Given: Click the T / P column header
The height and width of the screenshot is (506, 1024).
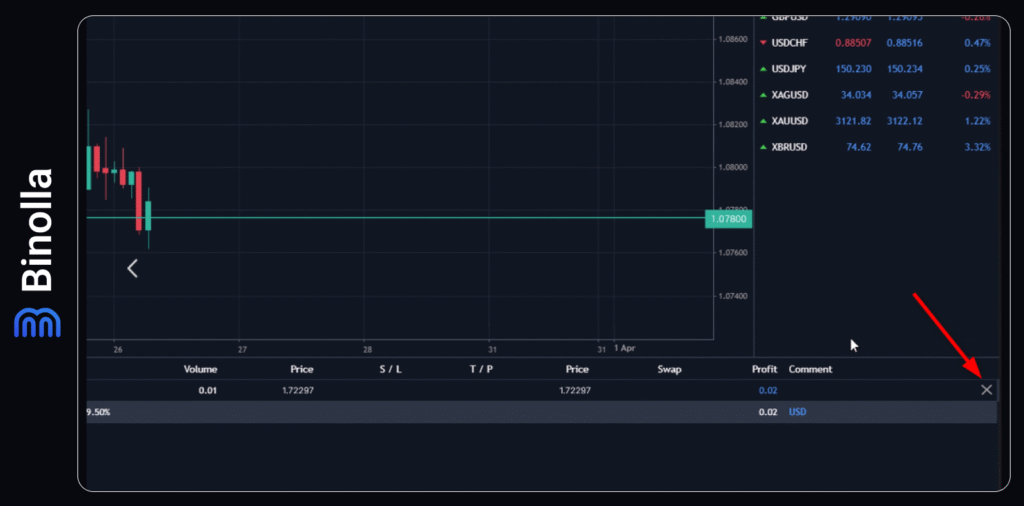Looking at the screenshot, I should [481, 369].
